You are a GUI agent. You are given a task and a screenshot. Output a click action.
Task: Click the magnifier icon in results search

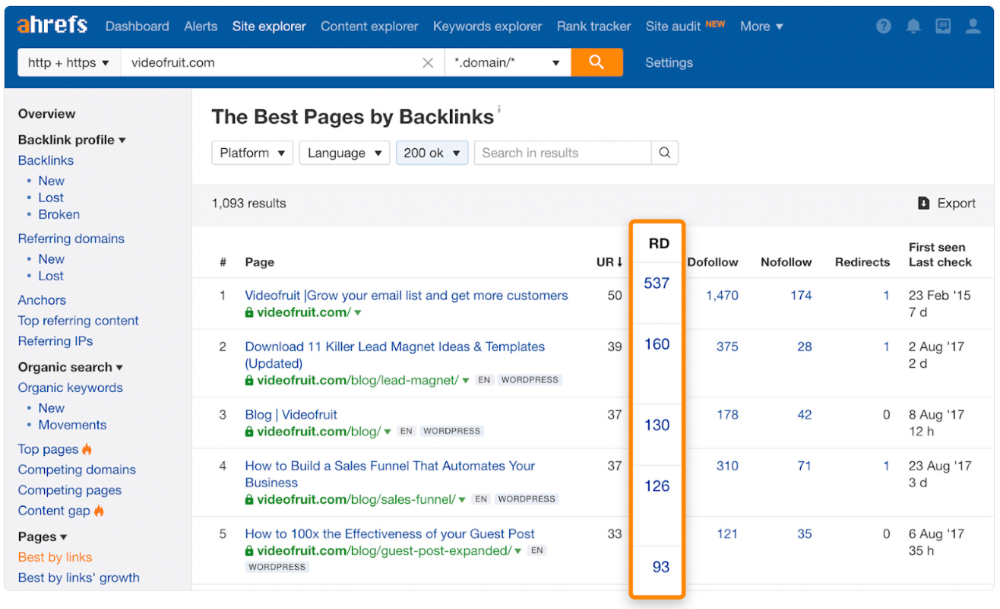(665, 152)
